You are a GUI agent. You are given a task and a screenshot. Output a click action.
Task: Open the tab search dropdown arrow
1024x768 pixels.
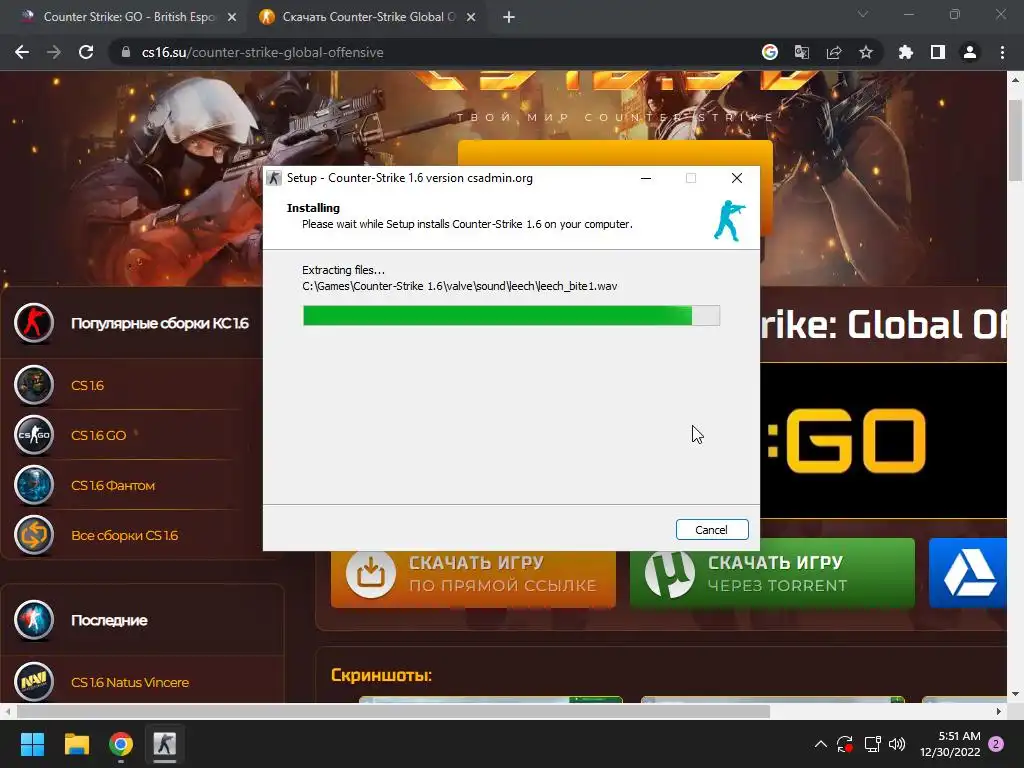pyautogui.click(x=863, y=14)
